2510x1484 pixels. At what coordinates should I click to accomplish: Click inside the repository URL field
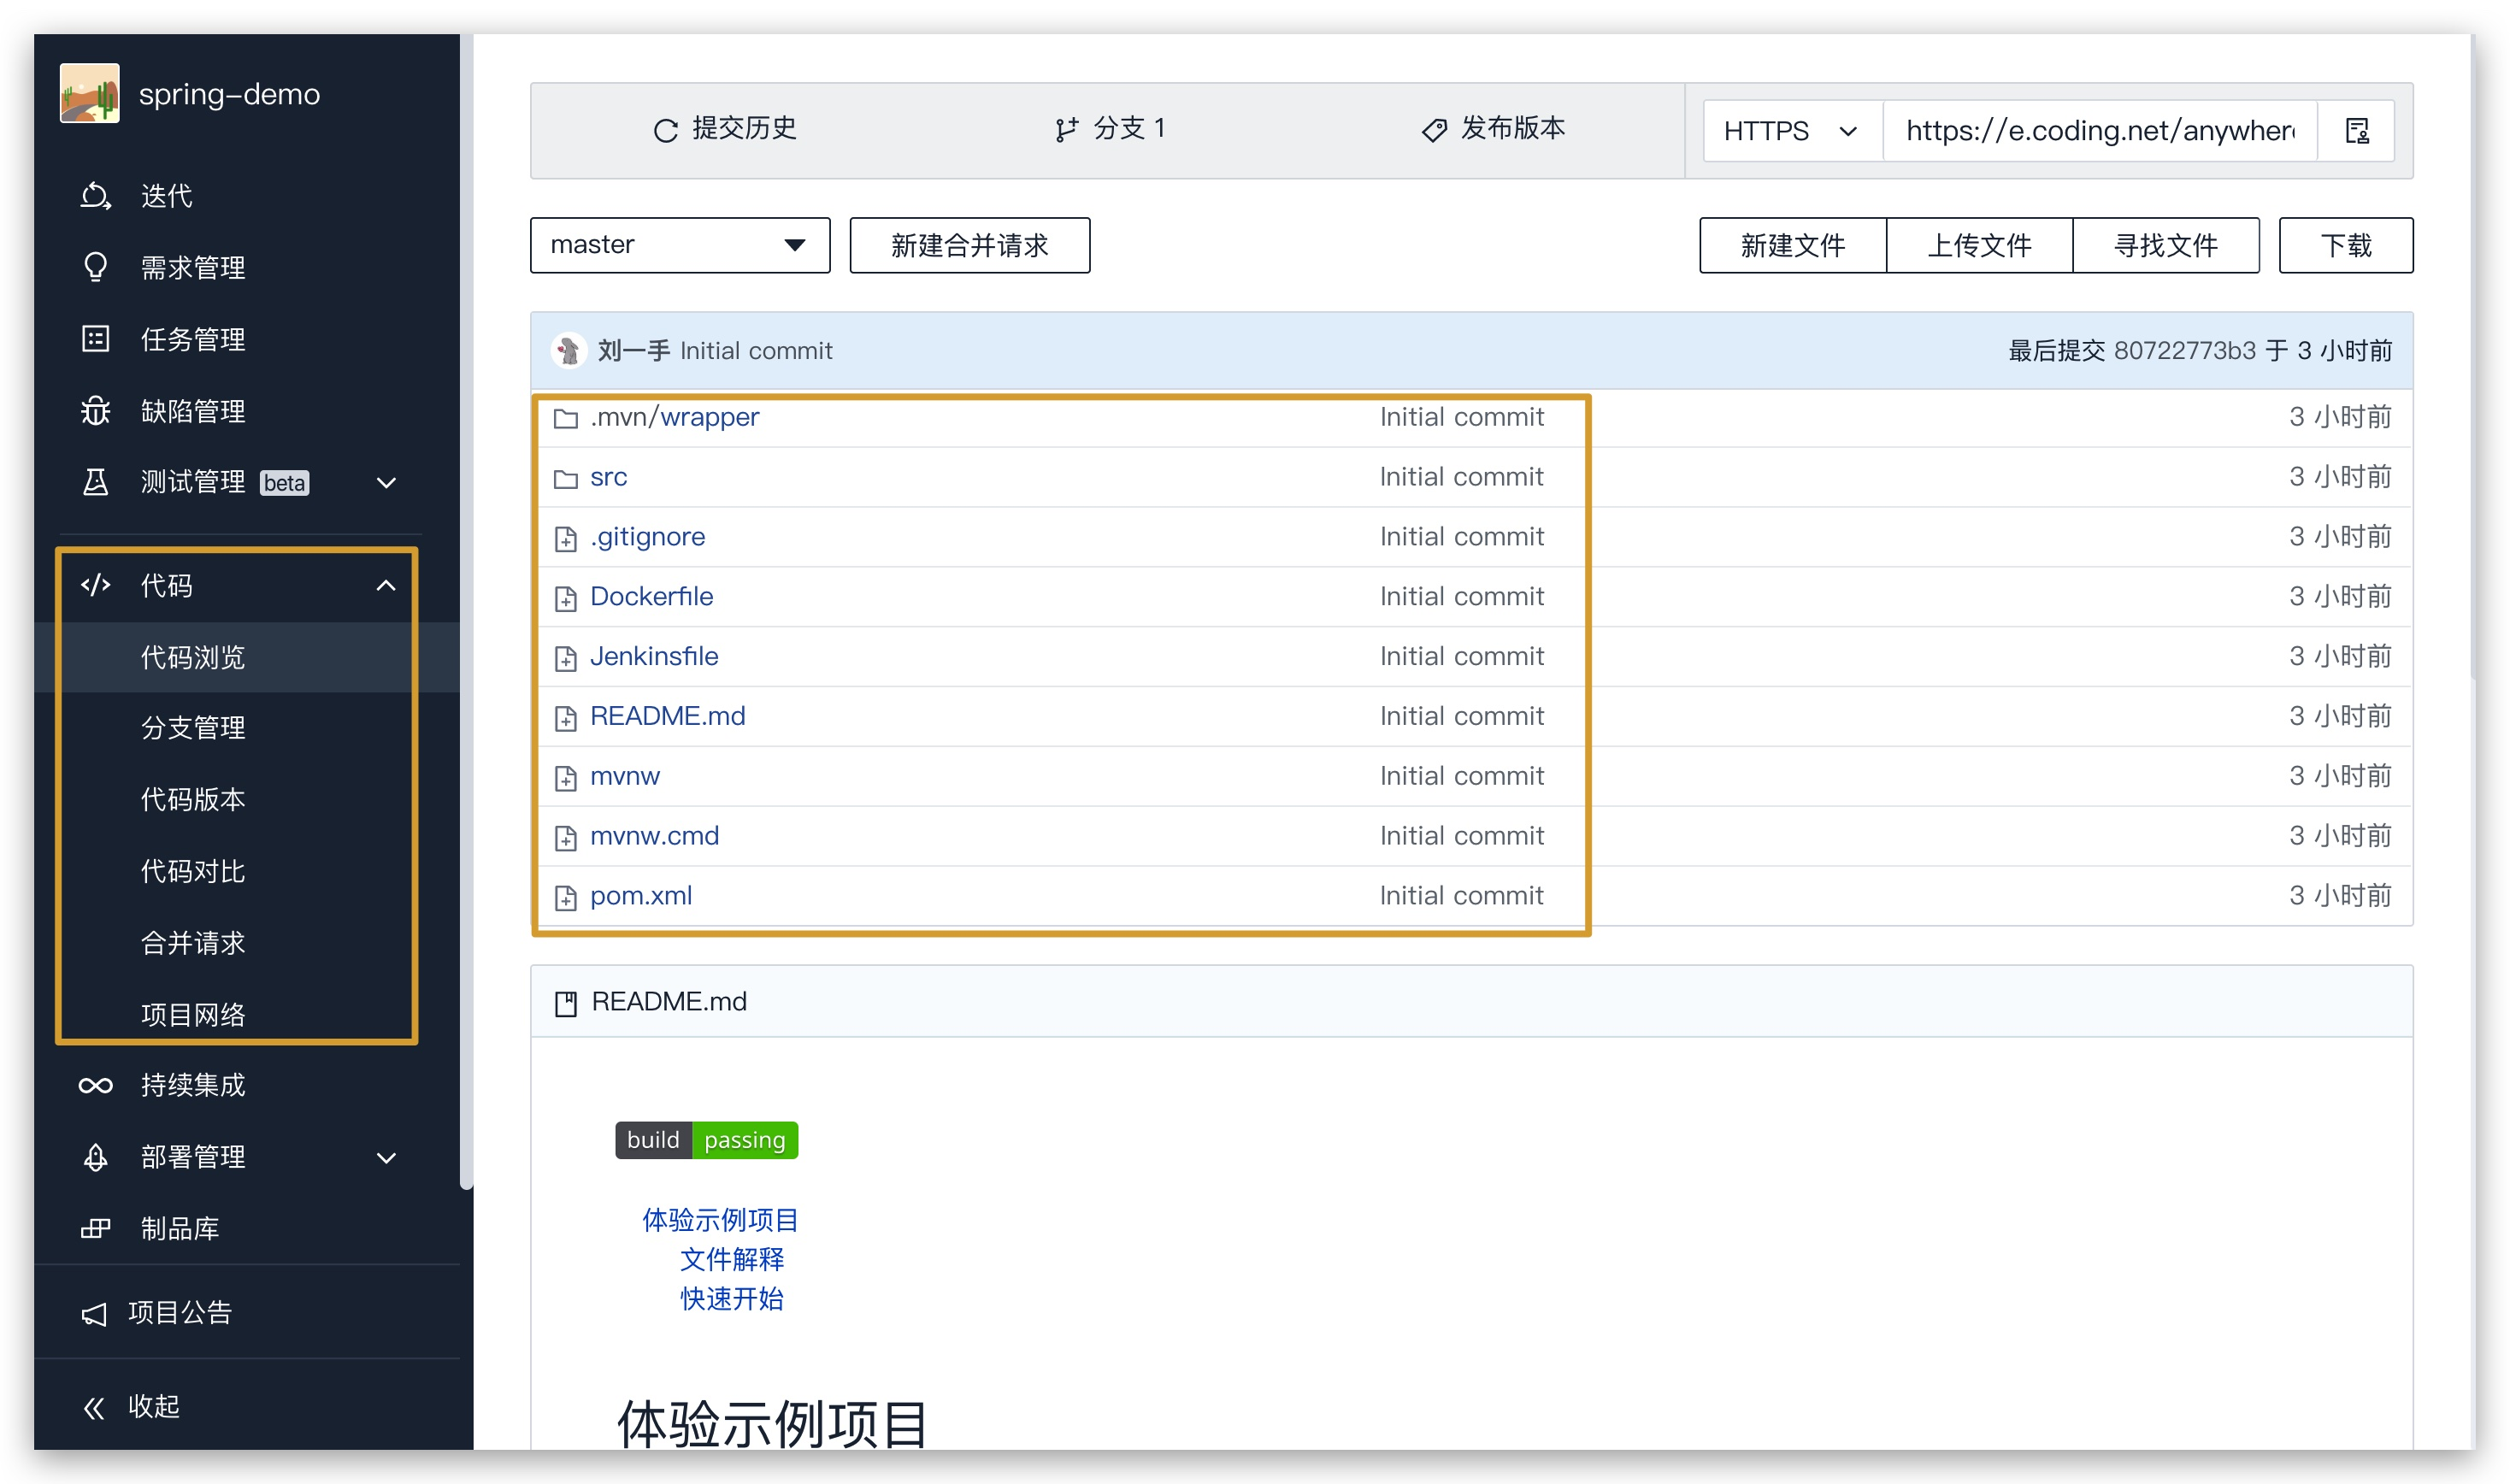point(2097,130)
